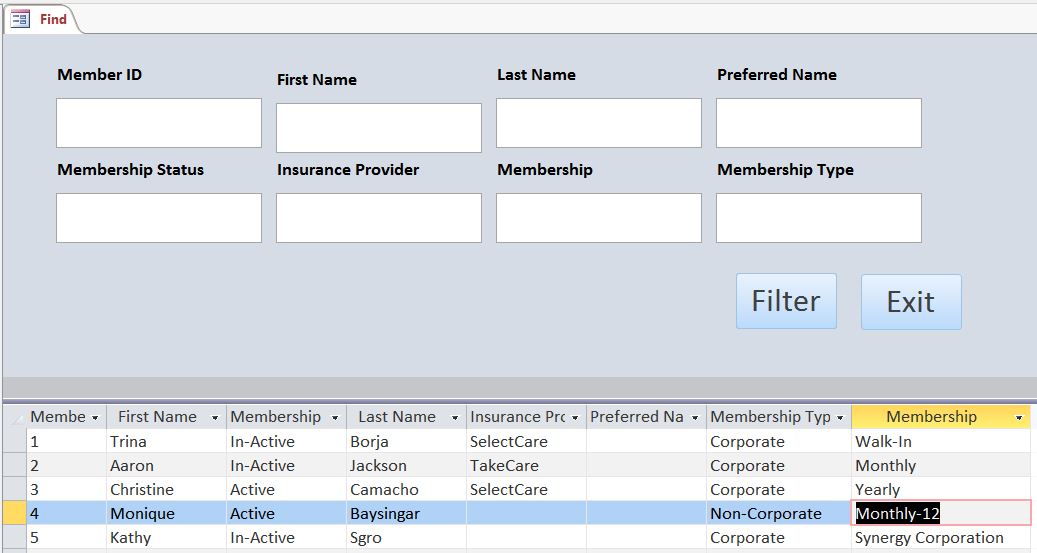Click Corporate type in Aaron's row

778,466
